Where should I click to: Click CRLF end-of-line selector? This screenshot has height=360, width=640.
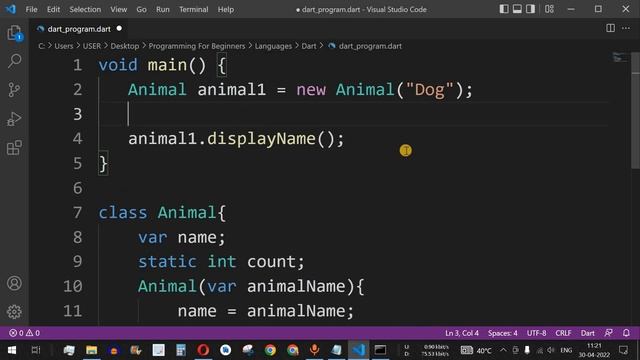pyautogui.click(x=563, y=333)
